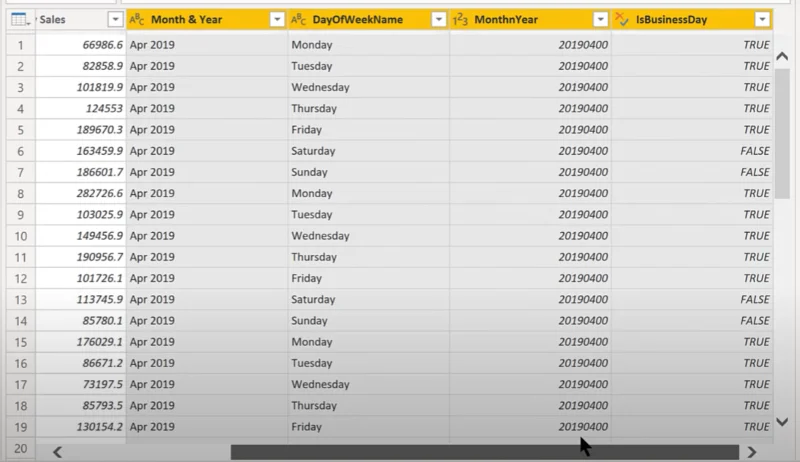Click the Sales value 282726.6
Viewport: 800px width, 462px height.
[x=99, y=193]
